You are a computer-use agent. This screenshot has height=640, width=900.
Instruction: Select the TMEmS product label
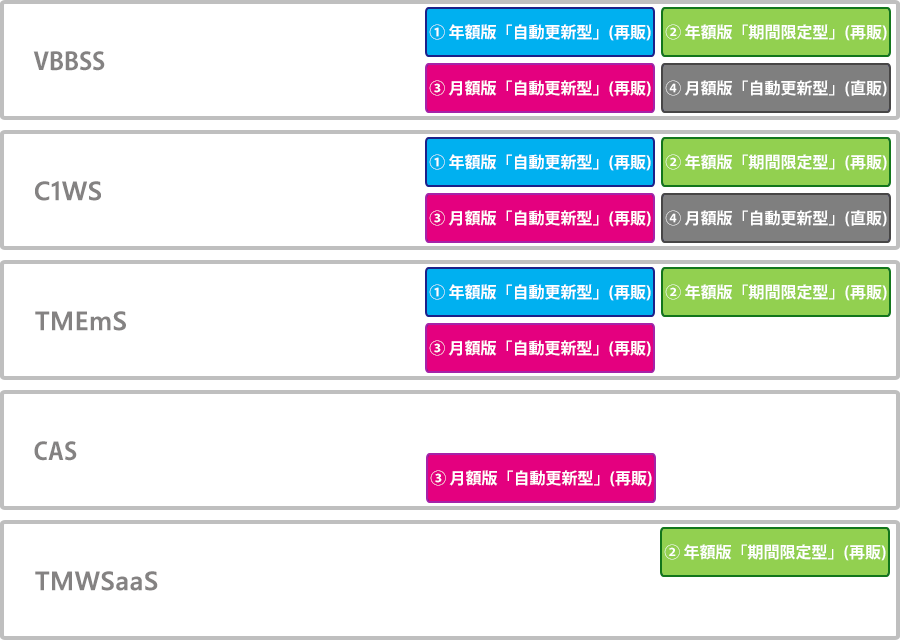[x=81, y=321]
